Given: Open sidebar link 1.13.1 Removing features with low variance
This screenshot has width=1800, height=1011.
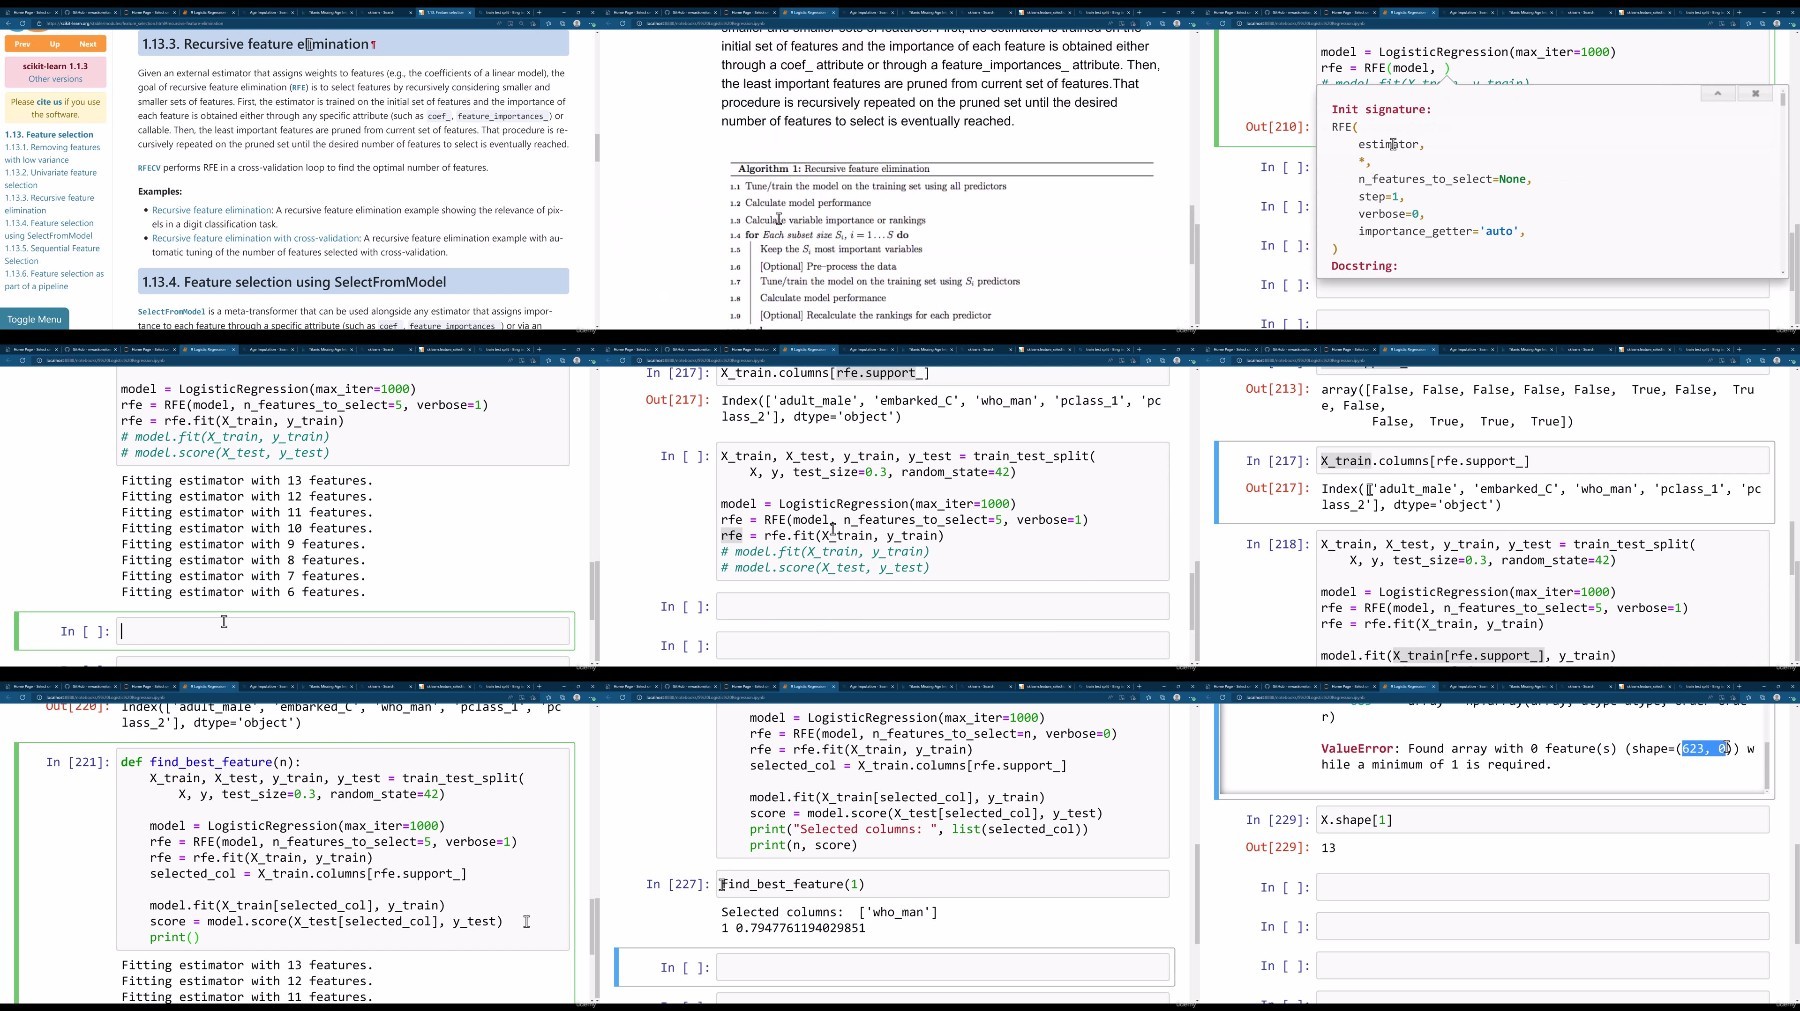Looking at the screenshot, I should (x=52, y=153).
